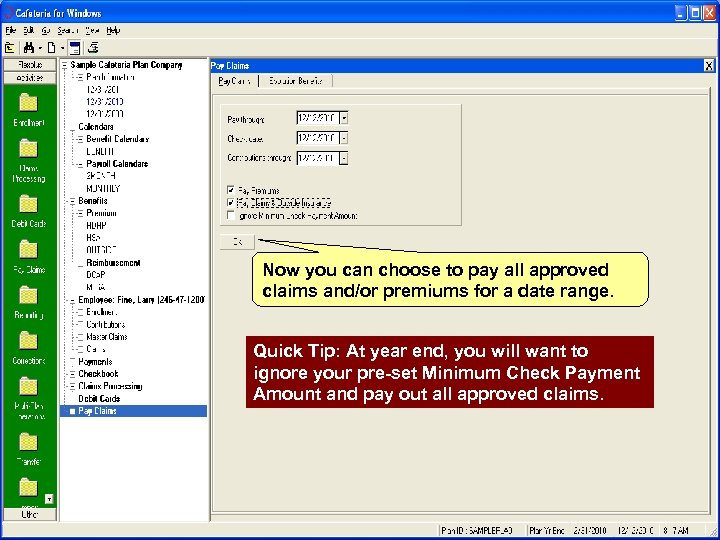This screenshot has height=540, width=720.
Task: Select the MONTHLY payroll calendar
Action: [x=103, y=189]
